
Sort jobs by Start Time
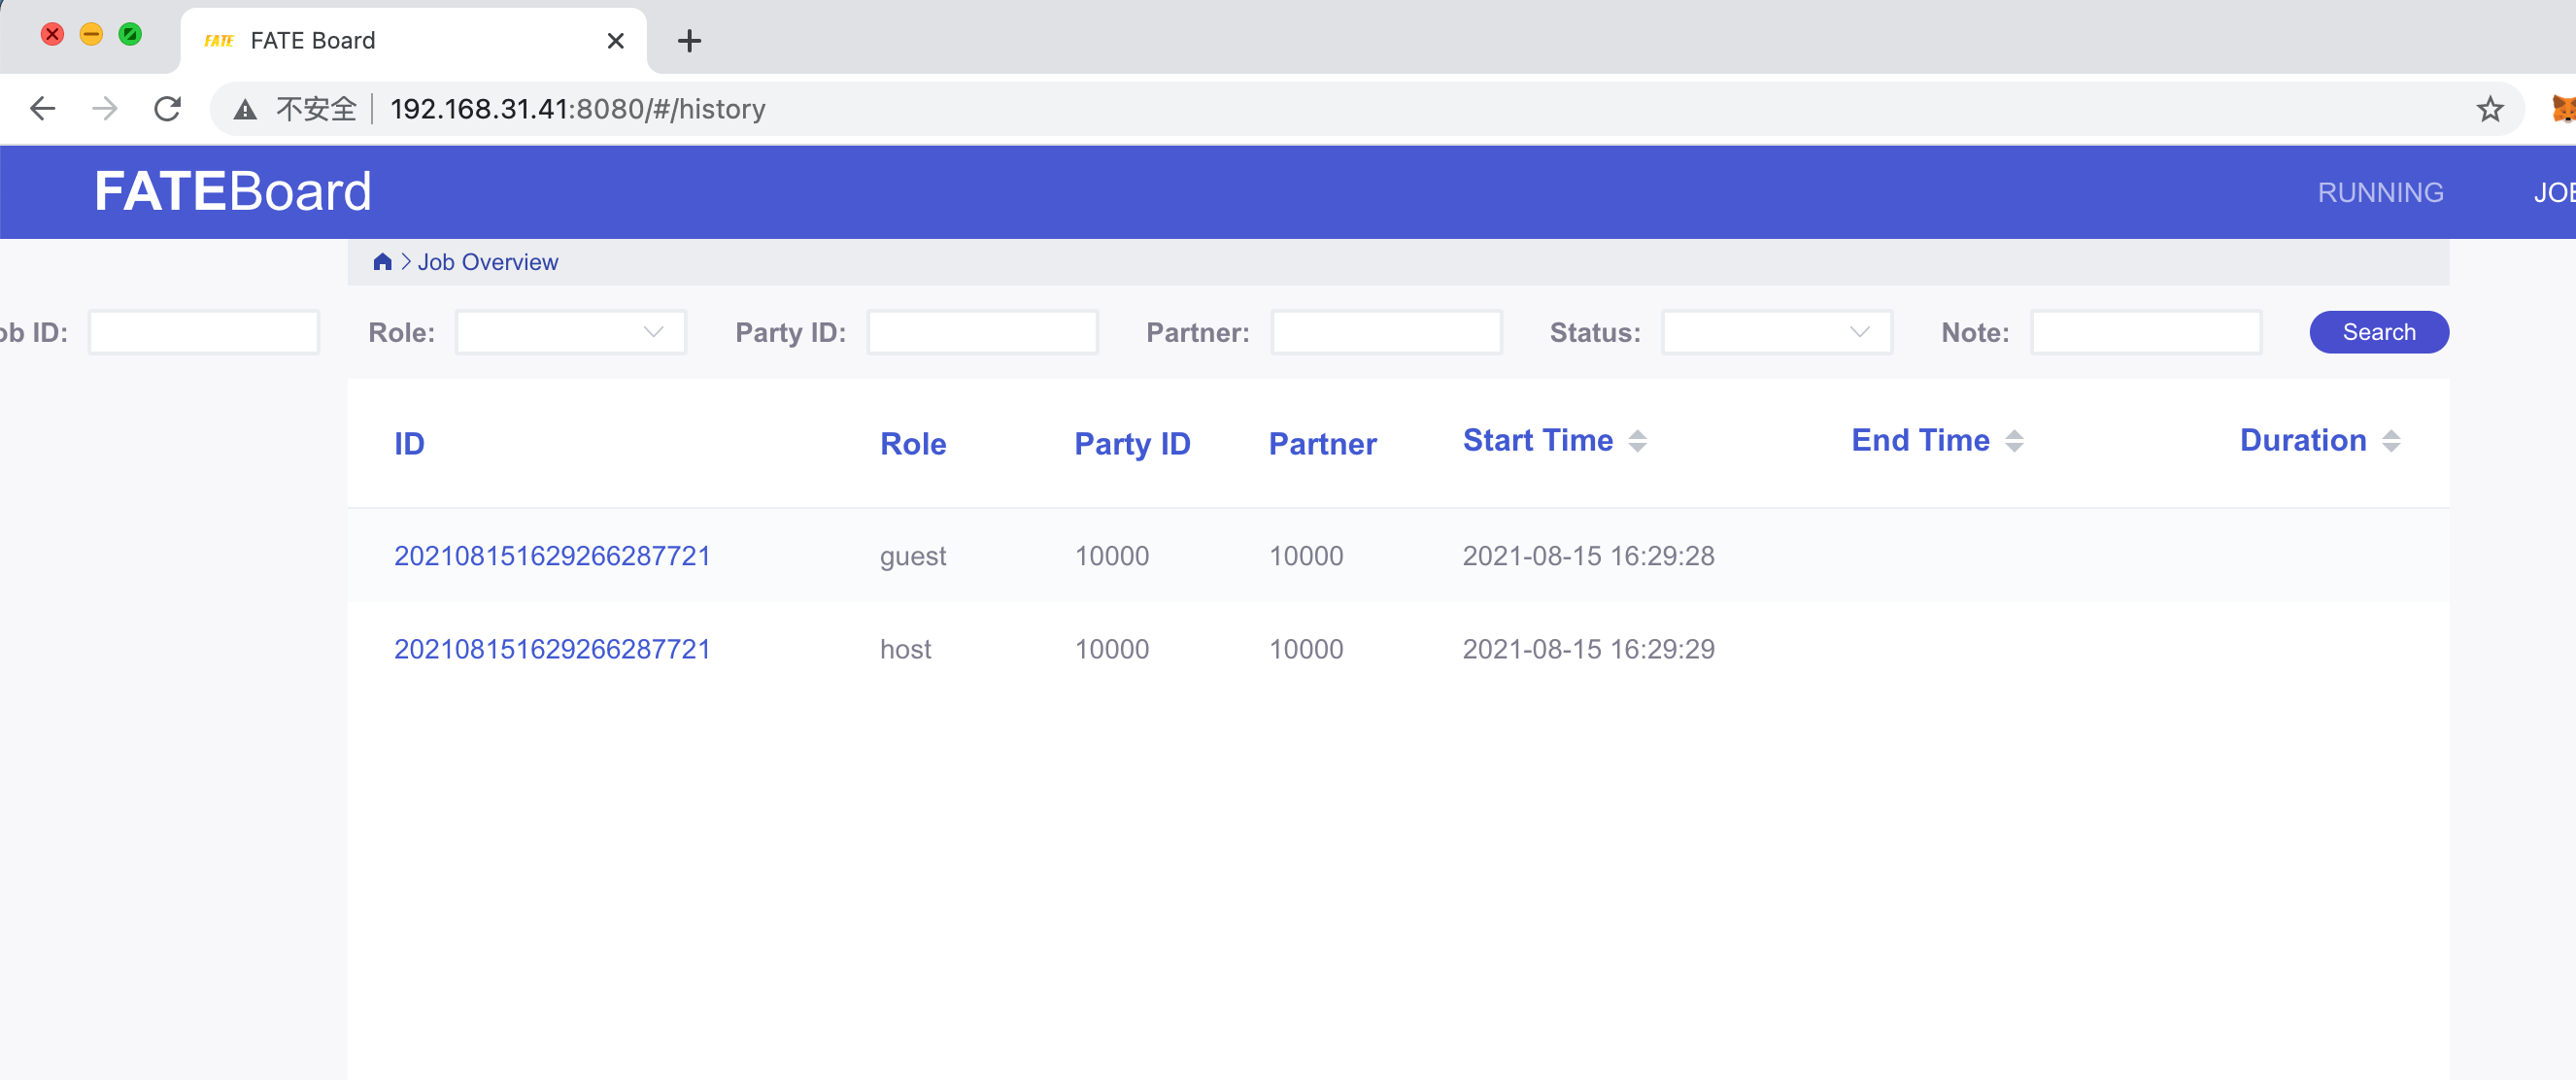[x=1636, y=441]
